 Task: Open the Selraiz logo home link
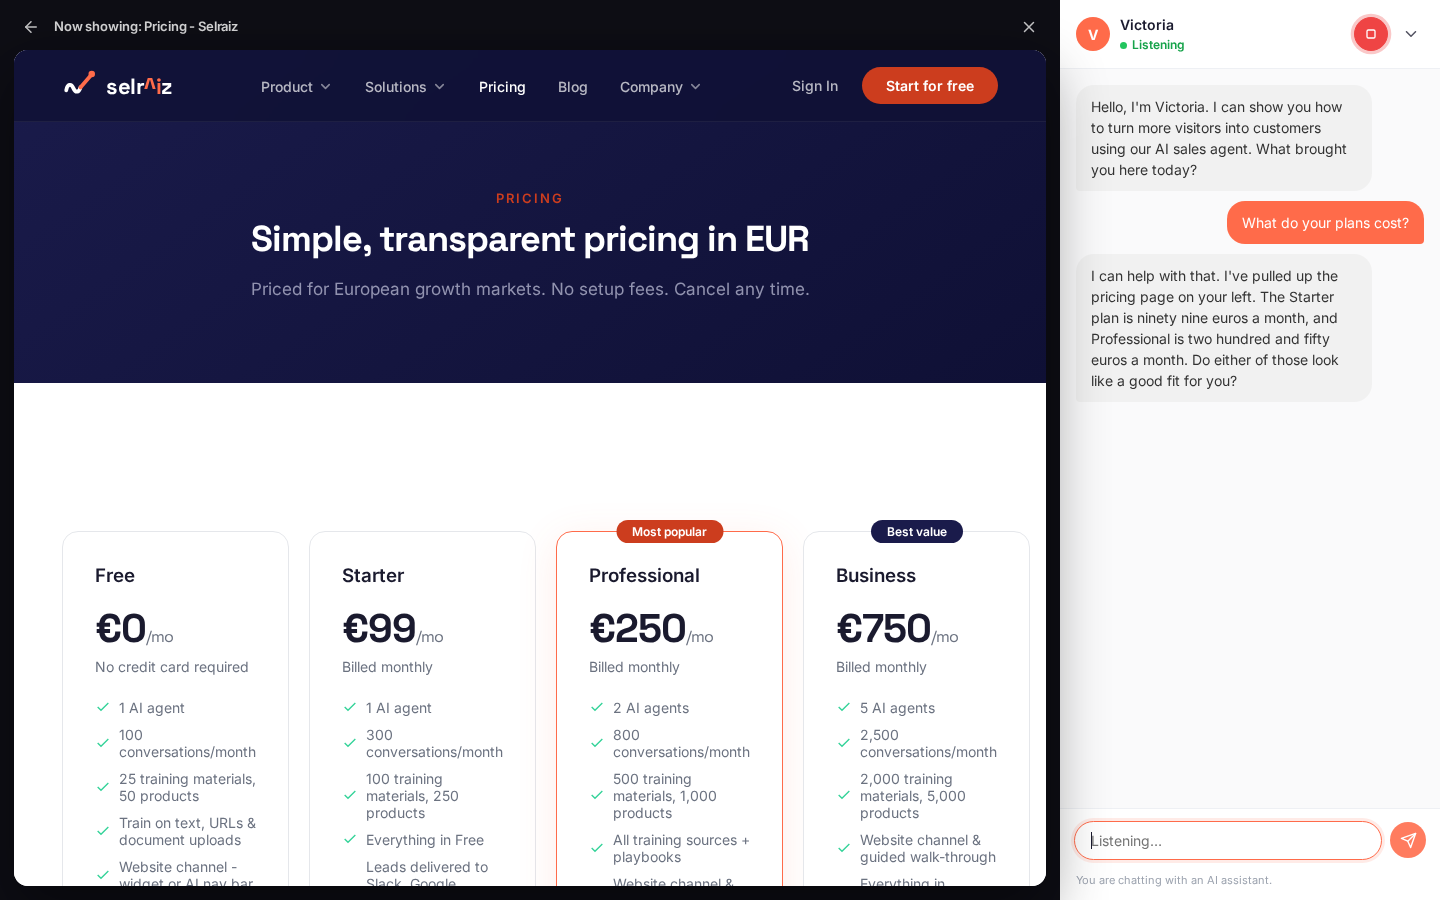point(118,86)
